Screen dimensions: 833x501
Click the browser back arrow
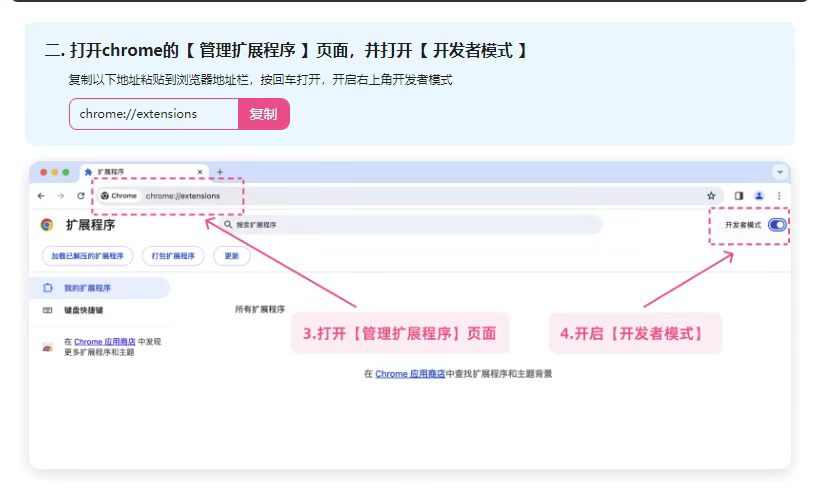tap(41, 196)
